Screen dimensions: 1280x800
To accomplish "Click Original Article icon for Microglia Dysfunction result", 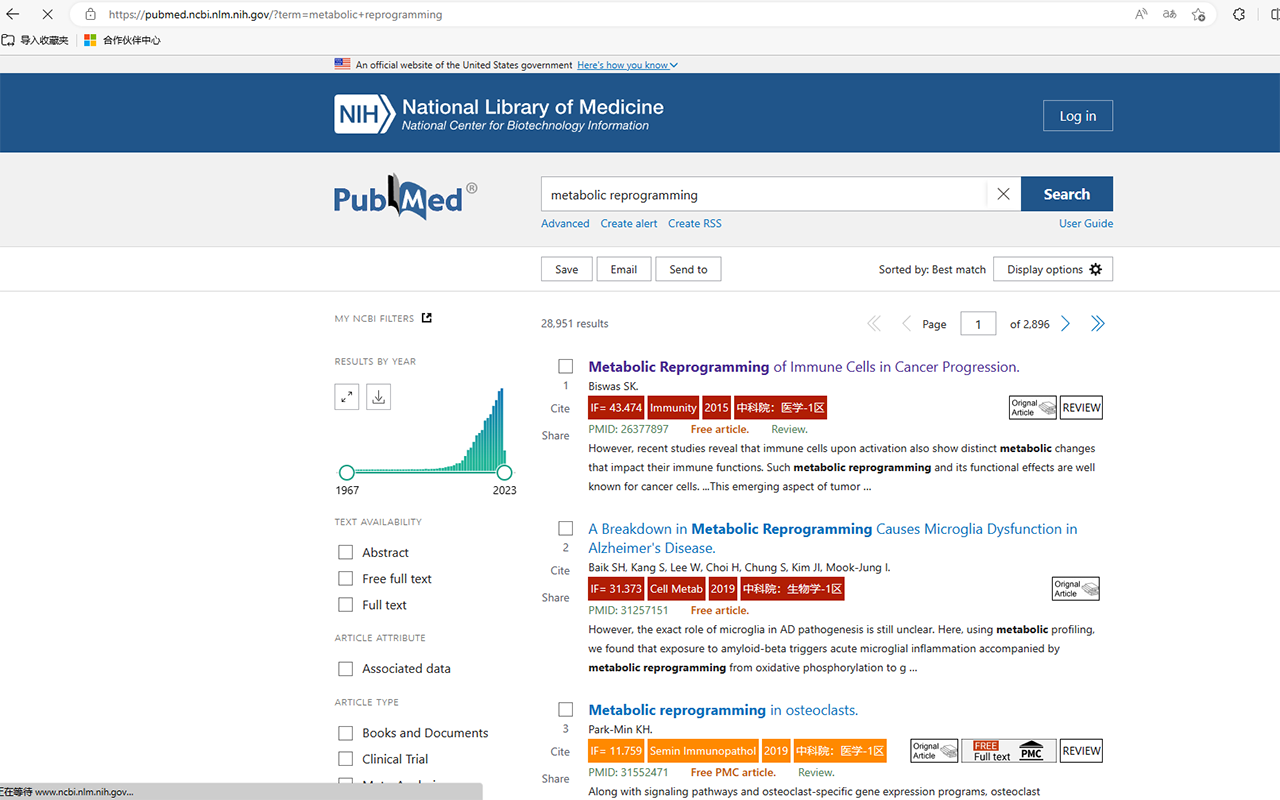I will pos(1075,589).
